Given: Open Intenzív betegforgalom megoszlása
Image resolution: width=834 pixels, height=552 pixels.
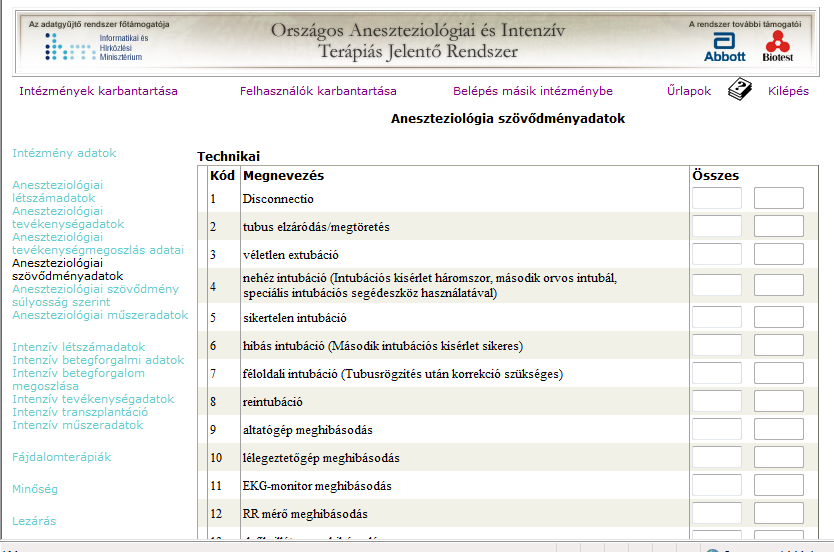Looking at the screenshot, I should (x=78, y=380).
